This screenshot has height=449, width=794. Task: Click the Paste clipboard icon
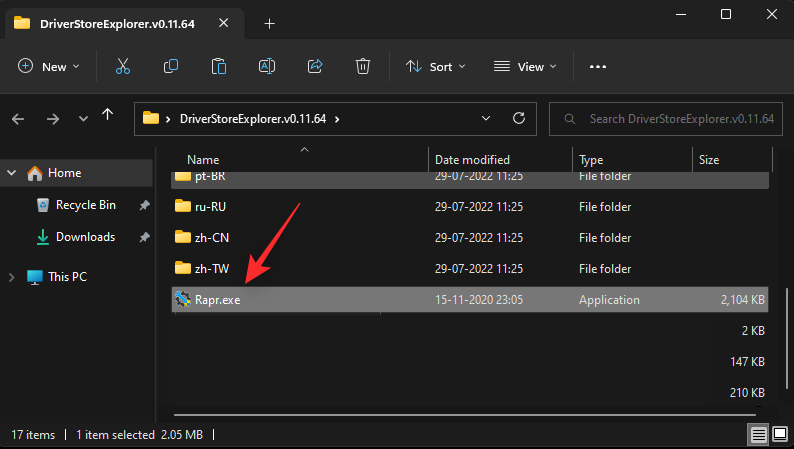[219, 67]
